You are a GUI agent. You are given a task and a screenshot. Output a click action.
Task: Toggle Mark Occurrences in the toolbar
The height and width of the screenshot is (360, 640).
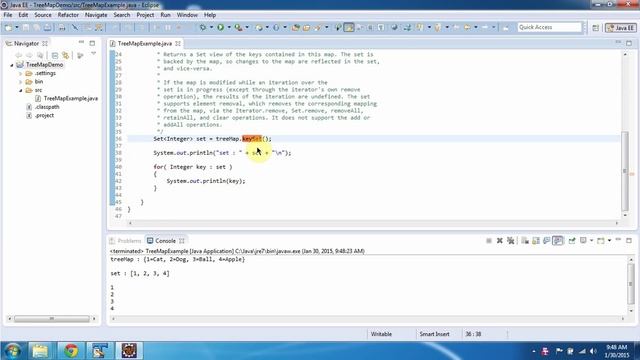coord(349,27)
